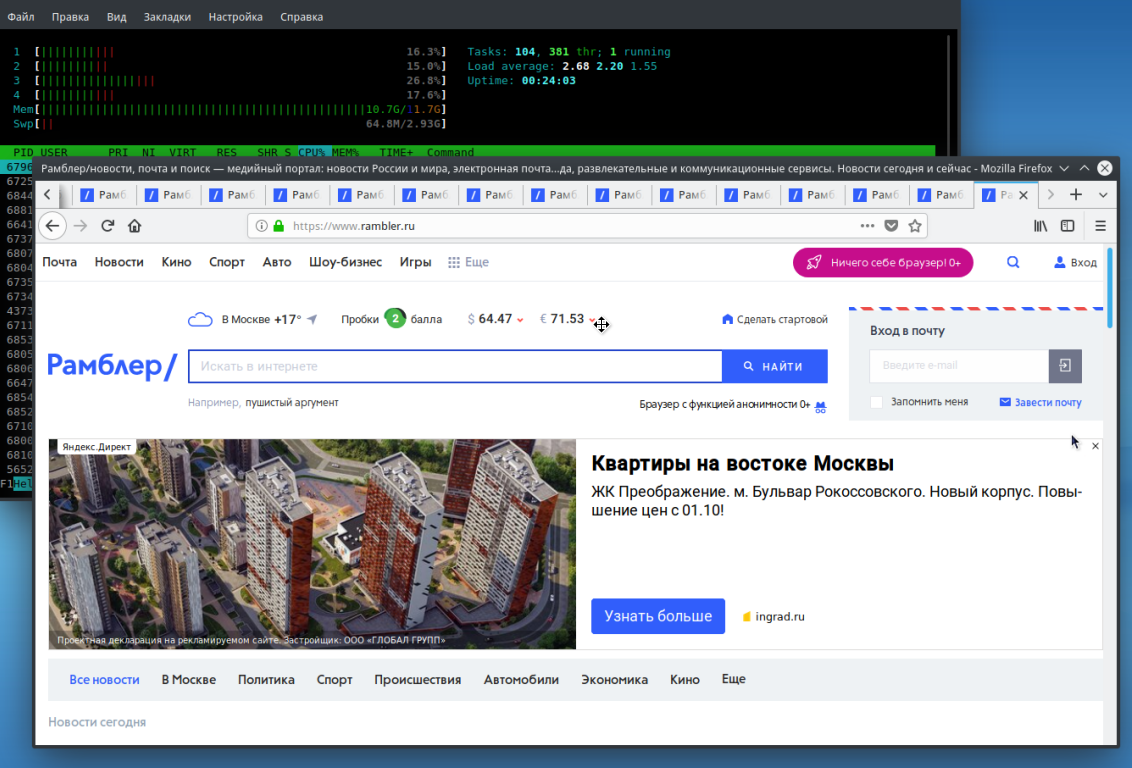Click the Firefox reload page icon
The height and width of the screenshot is (768, 1132).
point(108,226)
